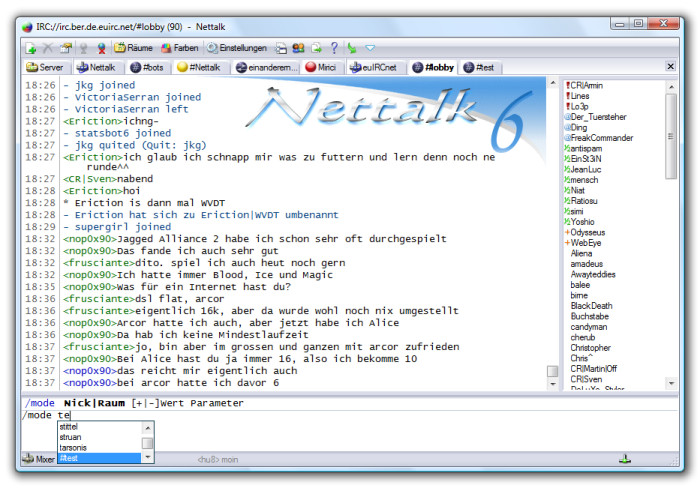This screenshot has height=488, width=700.
Task: Click in the /mode te message input field
Action: tap(350, 415)
